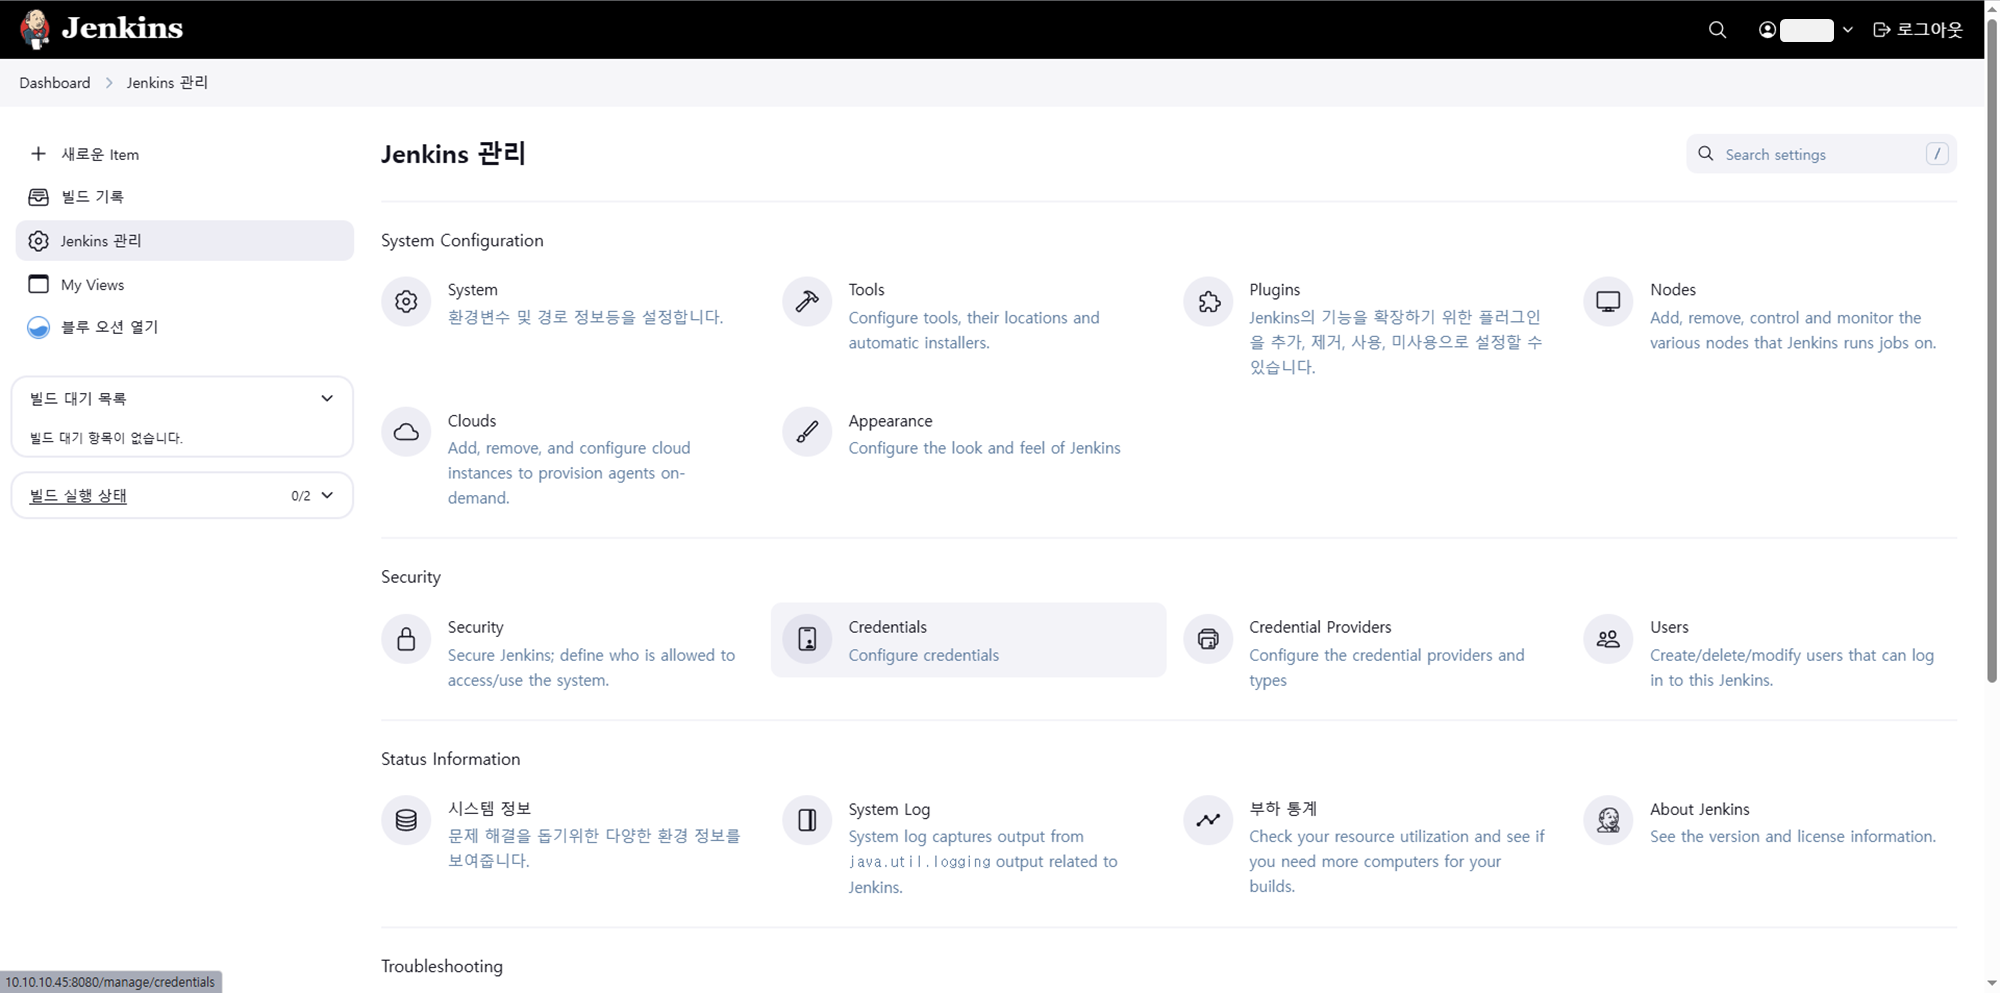Click the Tools title text
This screenshot has height=993, width=2000.
(866, 289)
